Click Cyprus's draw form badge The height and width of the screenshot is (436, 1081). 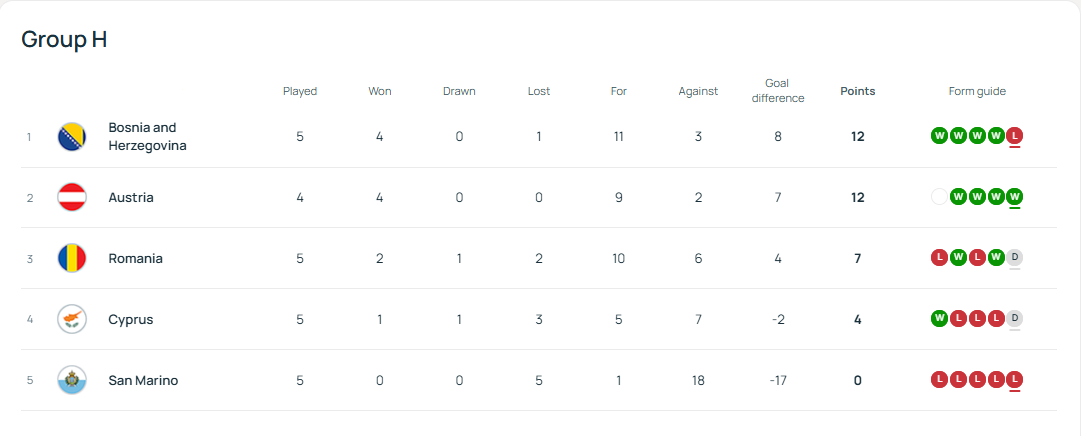tap(1015, 319)
